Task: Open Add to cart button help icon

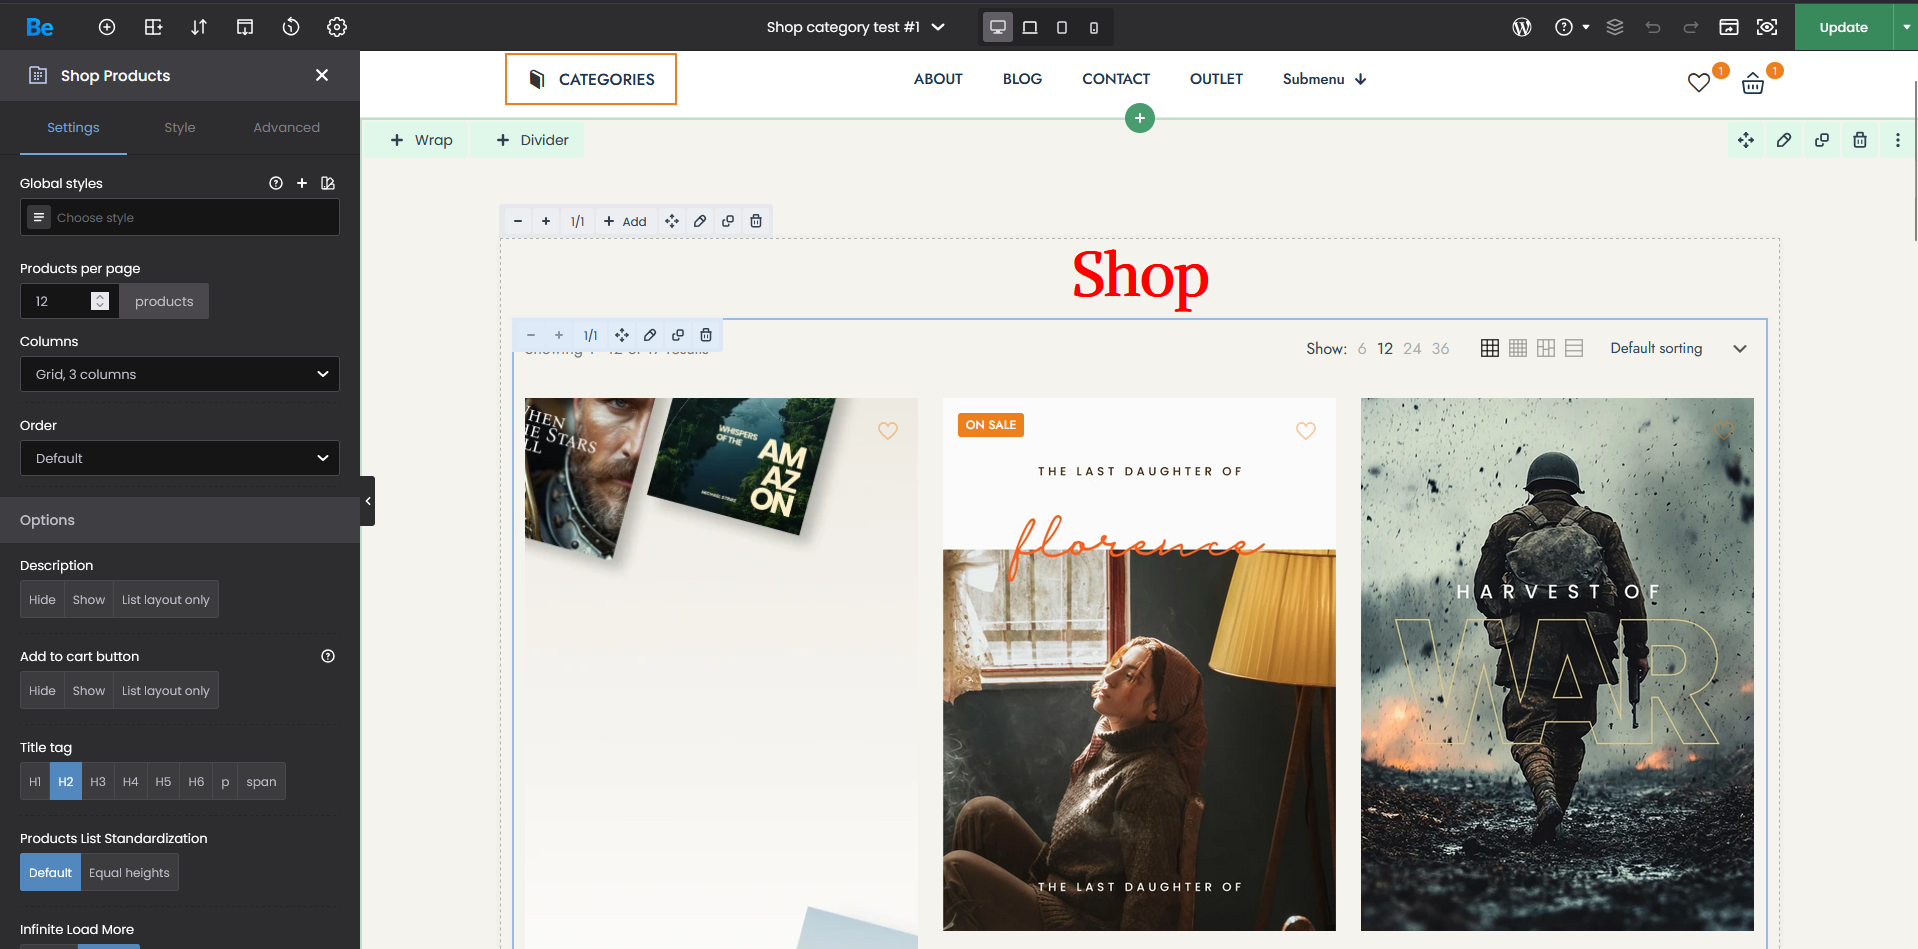Action: (328, 656)
